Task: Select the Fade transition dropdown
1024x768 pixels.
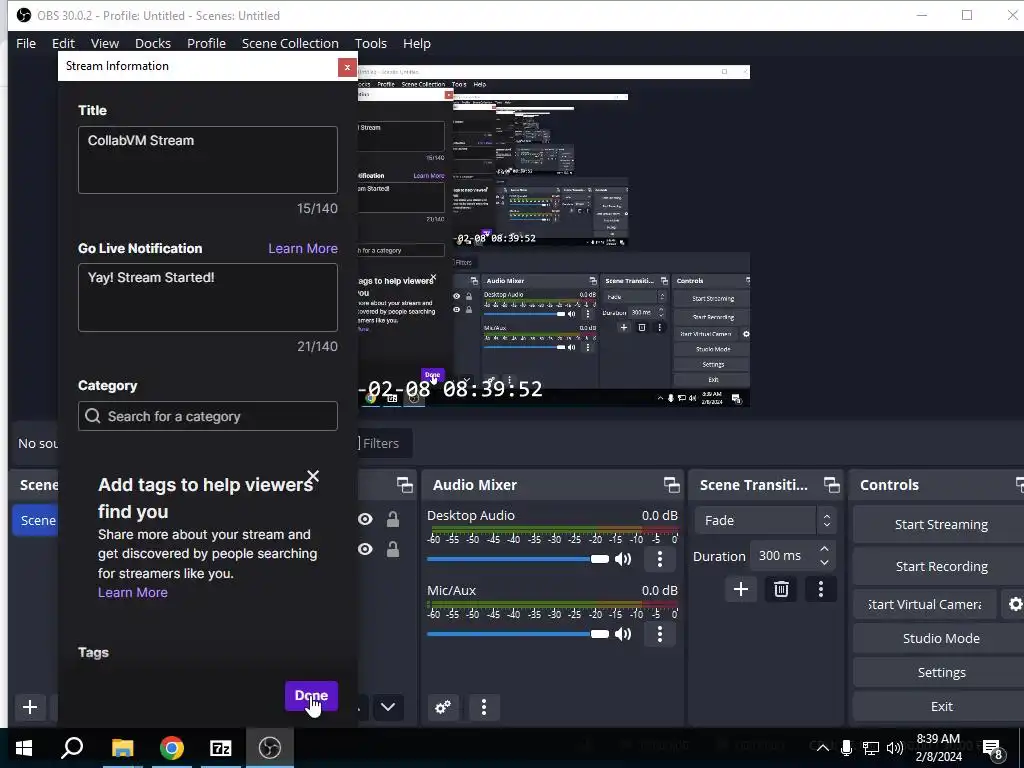Action: 765,520
